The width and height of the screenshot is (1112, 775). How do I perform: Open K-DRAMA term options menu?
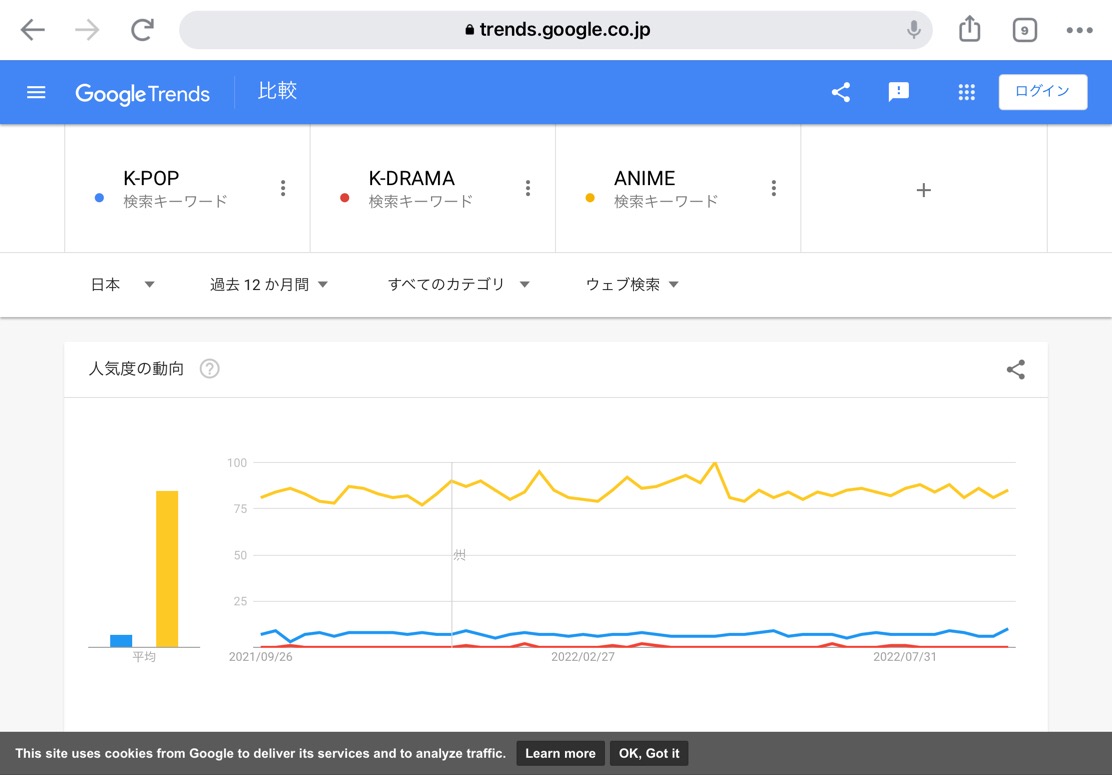(528, 188)
